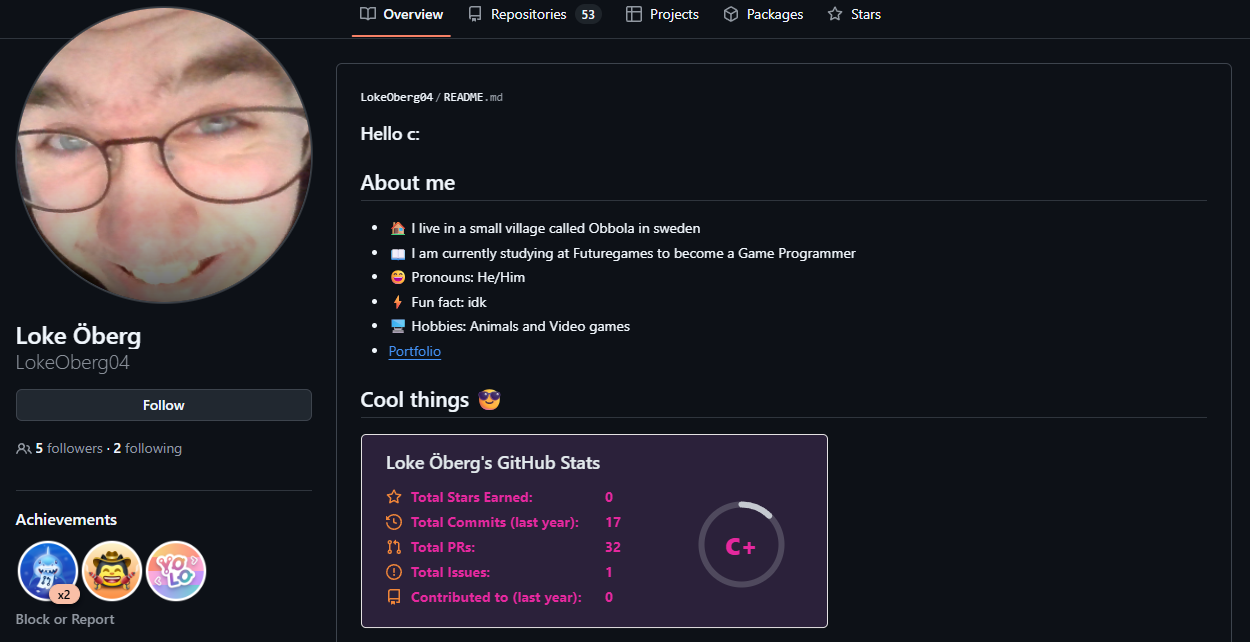Screen dimensions: 1250x642
Task: View the 5 followers list
Action: (69, 449)
